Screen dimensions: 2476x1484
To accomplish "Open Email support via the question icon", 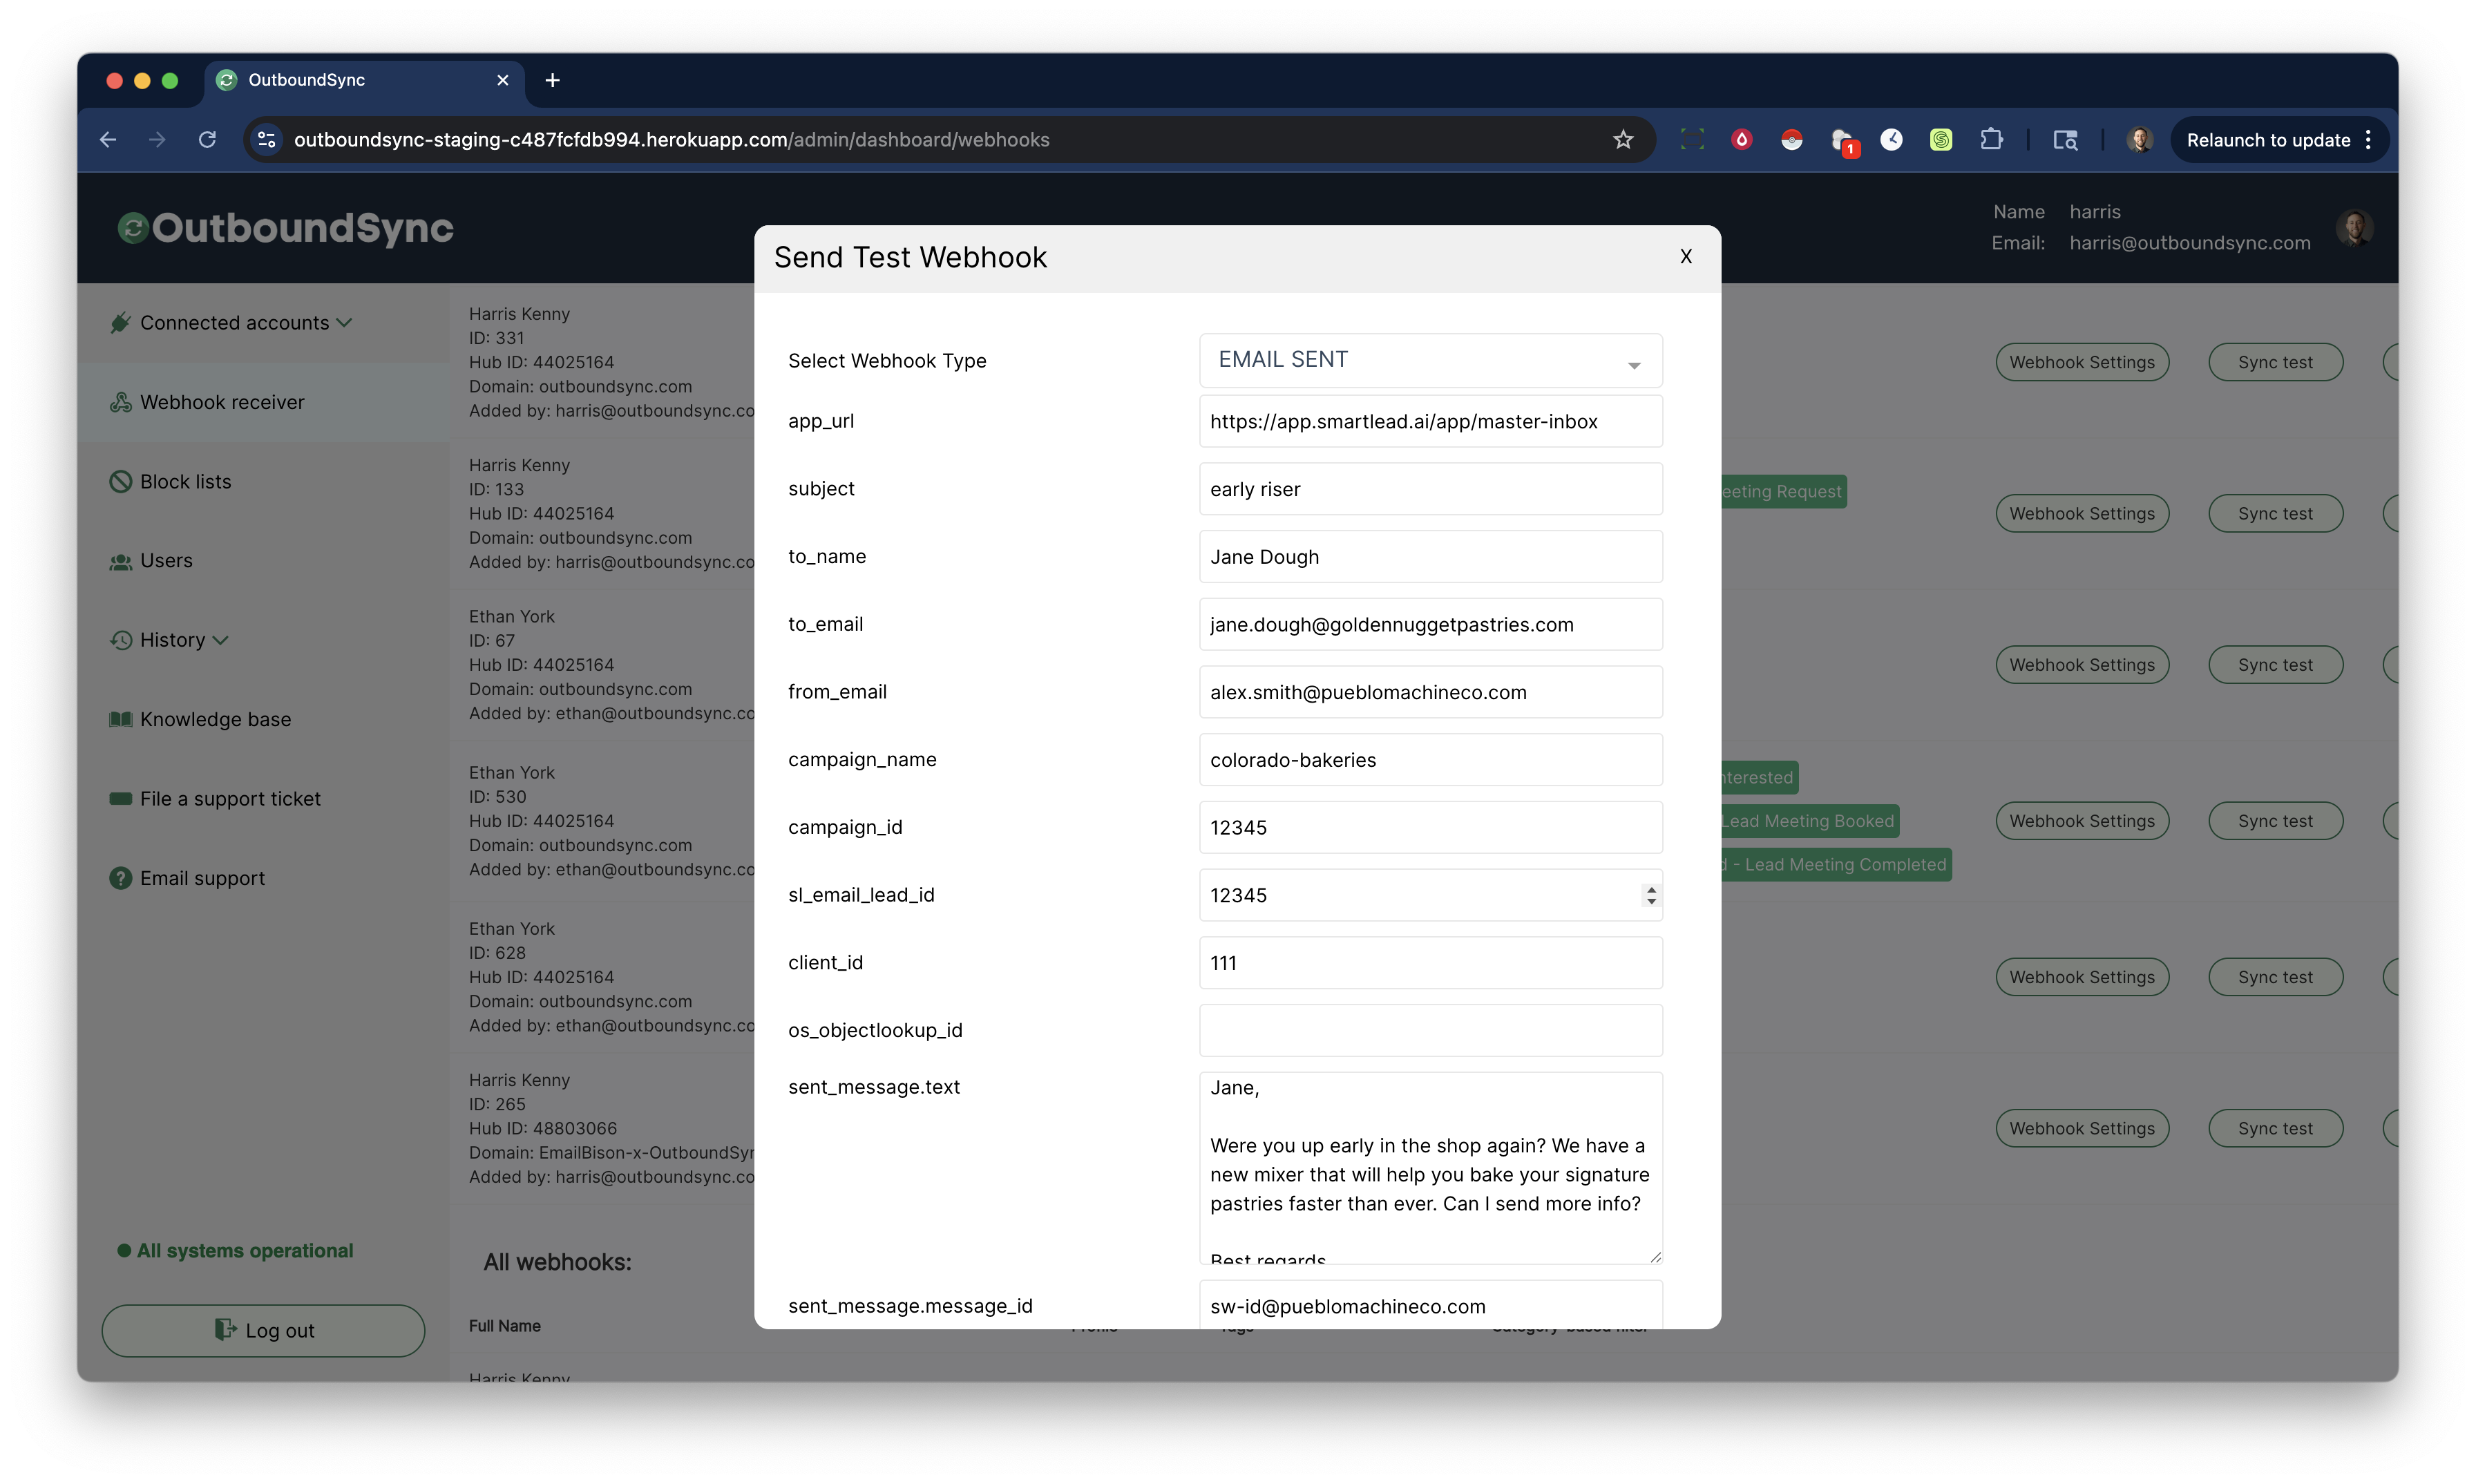I will point(120,878).
